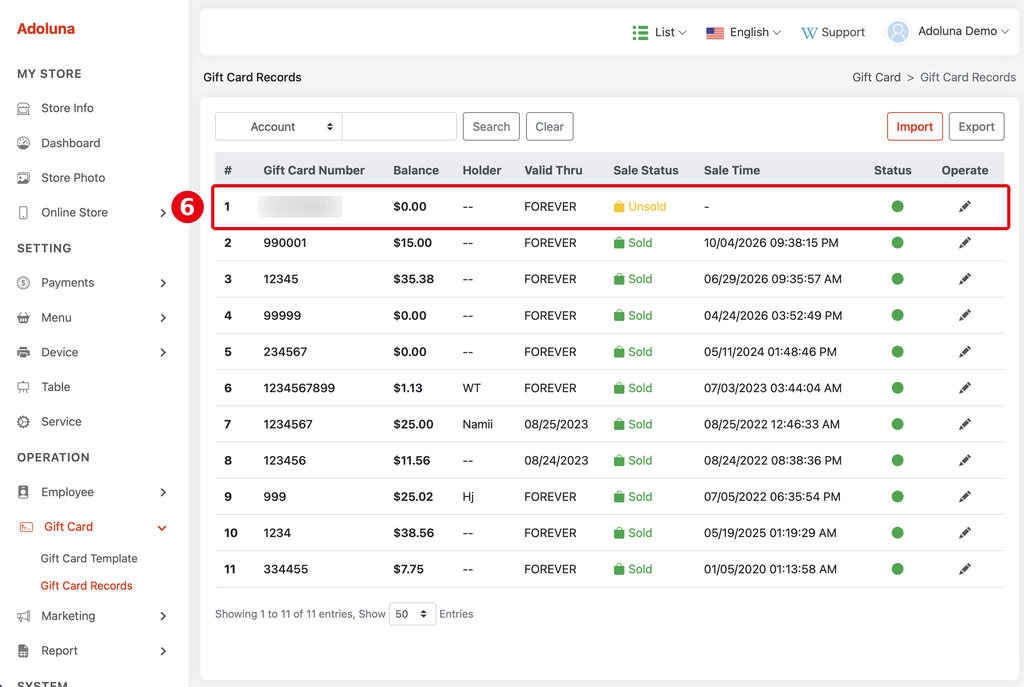Click the Report document icon

coord(24,651)
